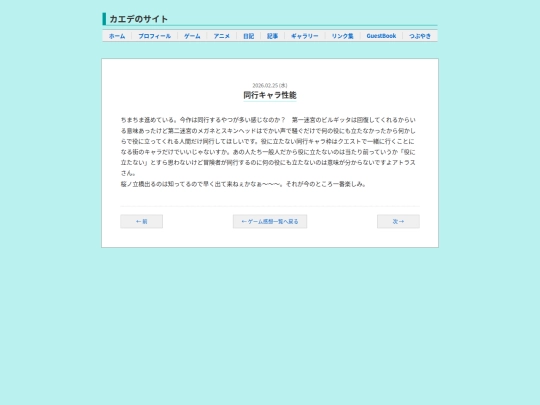The height and width of the screenshot is (405, 540).
Task: Open the ゲーム section
Action: [x=192, y=36]
